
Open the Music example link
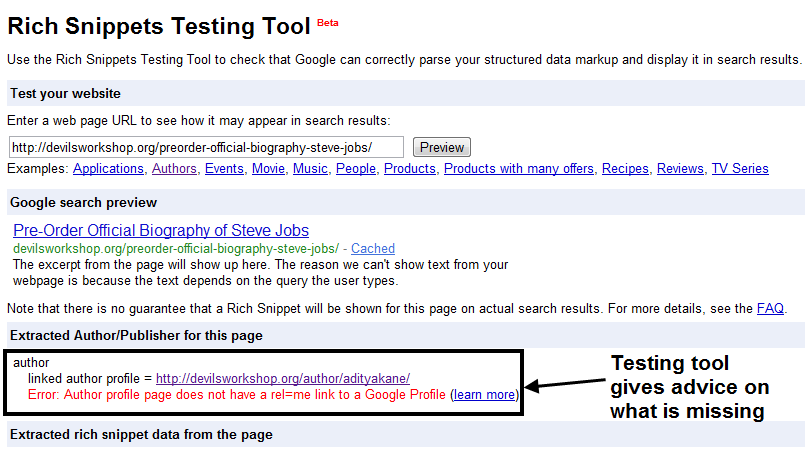[x=310, y=168]
